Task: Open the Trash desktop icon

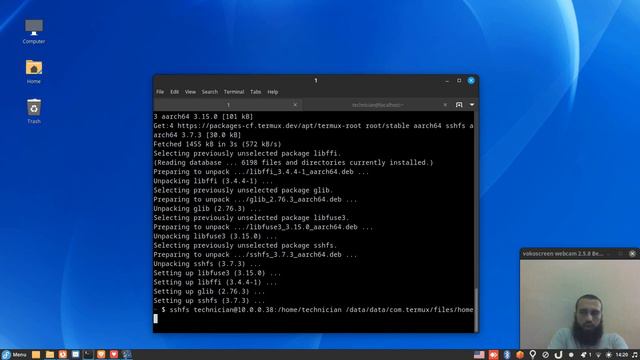Action: click(34, 111)
